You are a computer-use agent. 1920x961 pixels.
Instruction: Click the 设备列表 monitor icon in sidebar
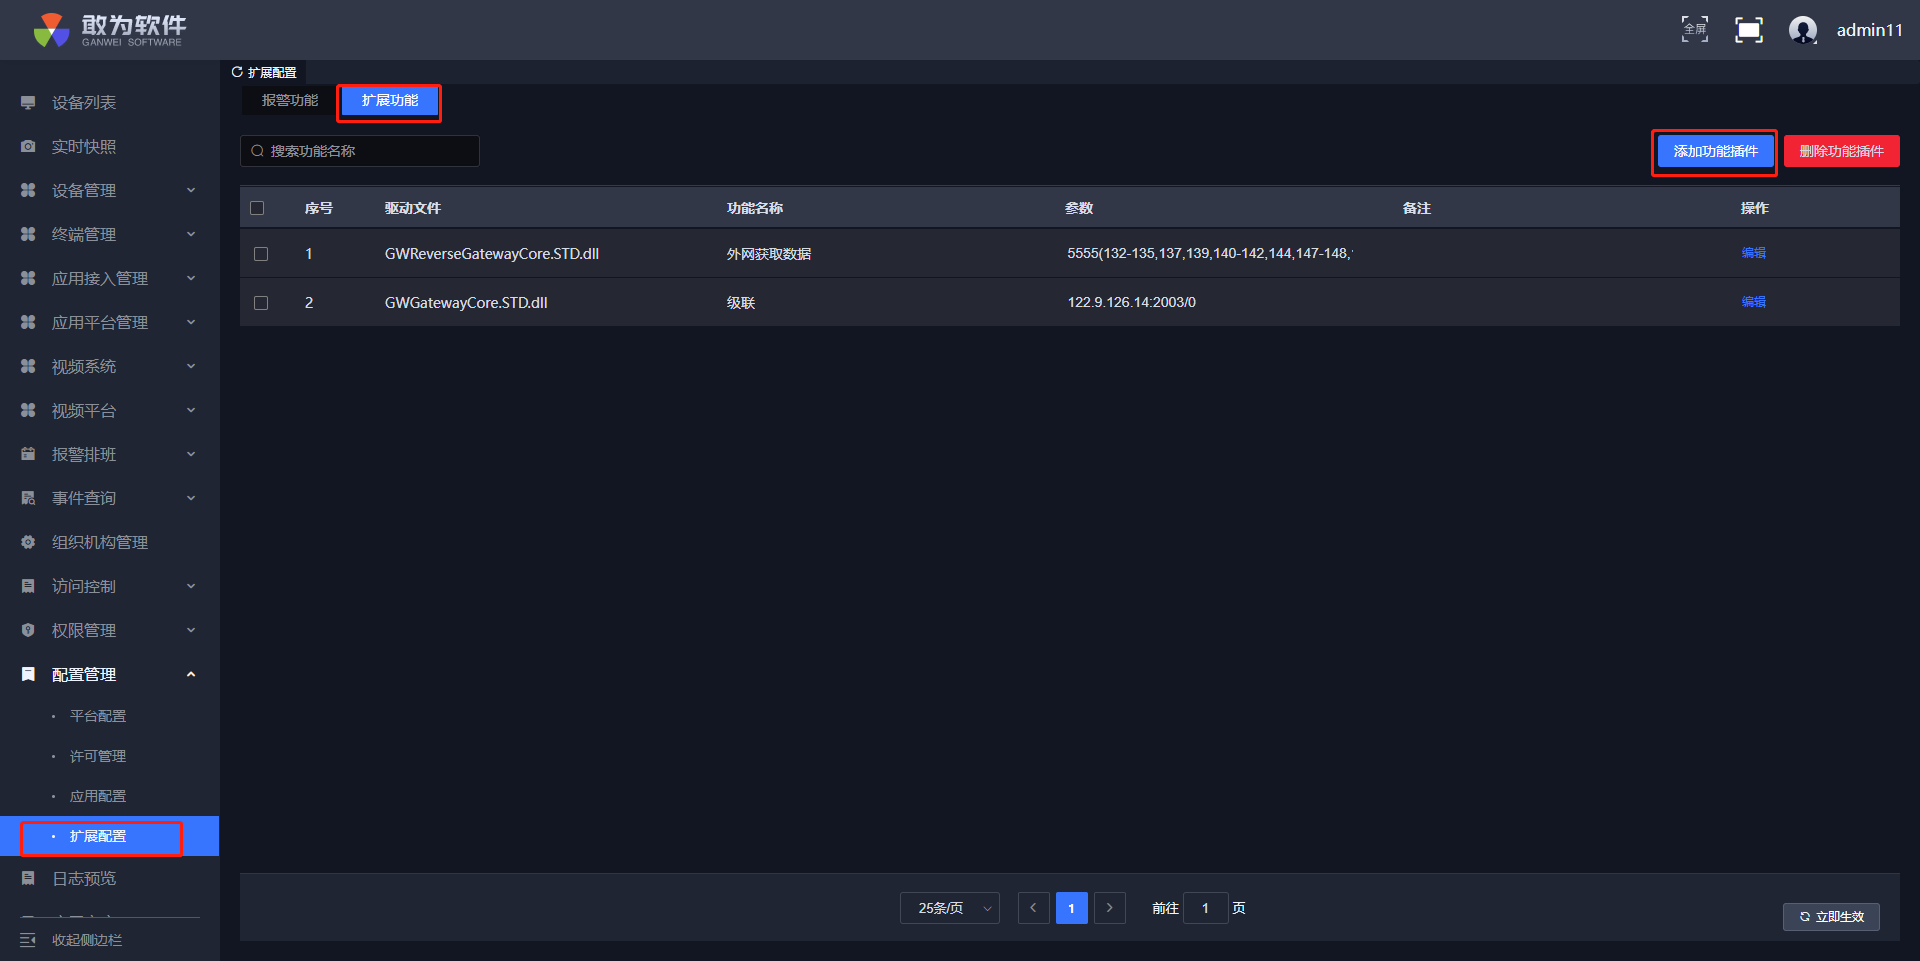click(x=28, y=103)
